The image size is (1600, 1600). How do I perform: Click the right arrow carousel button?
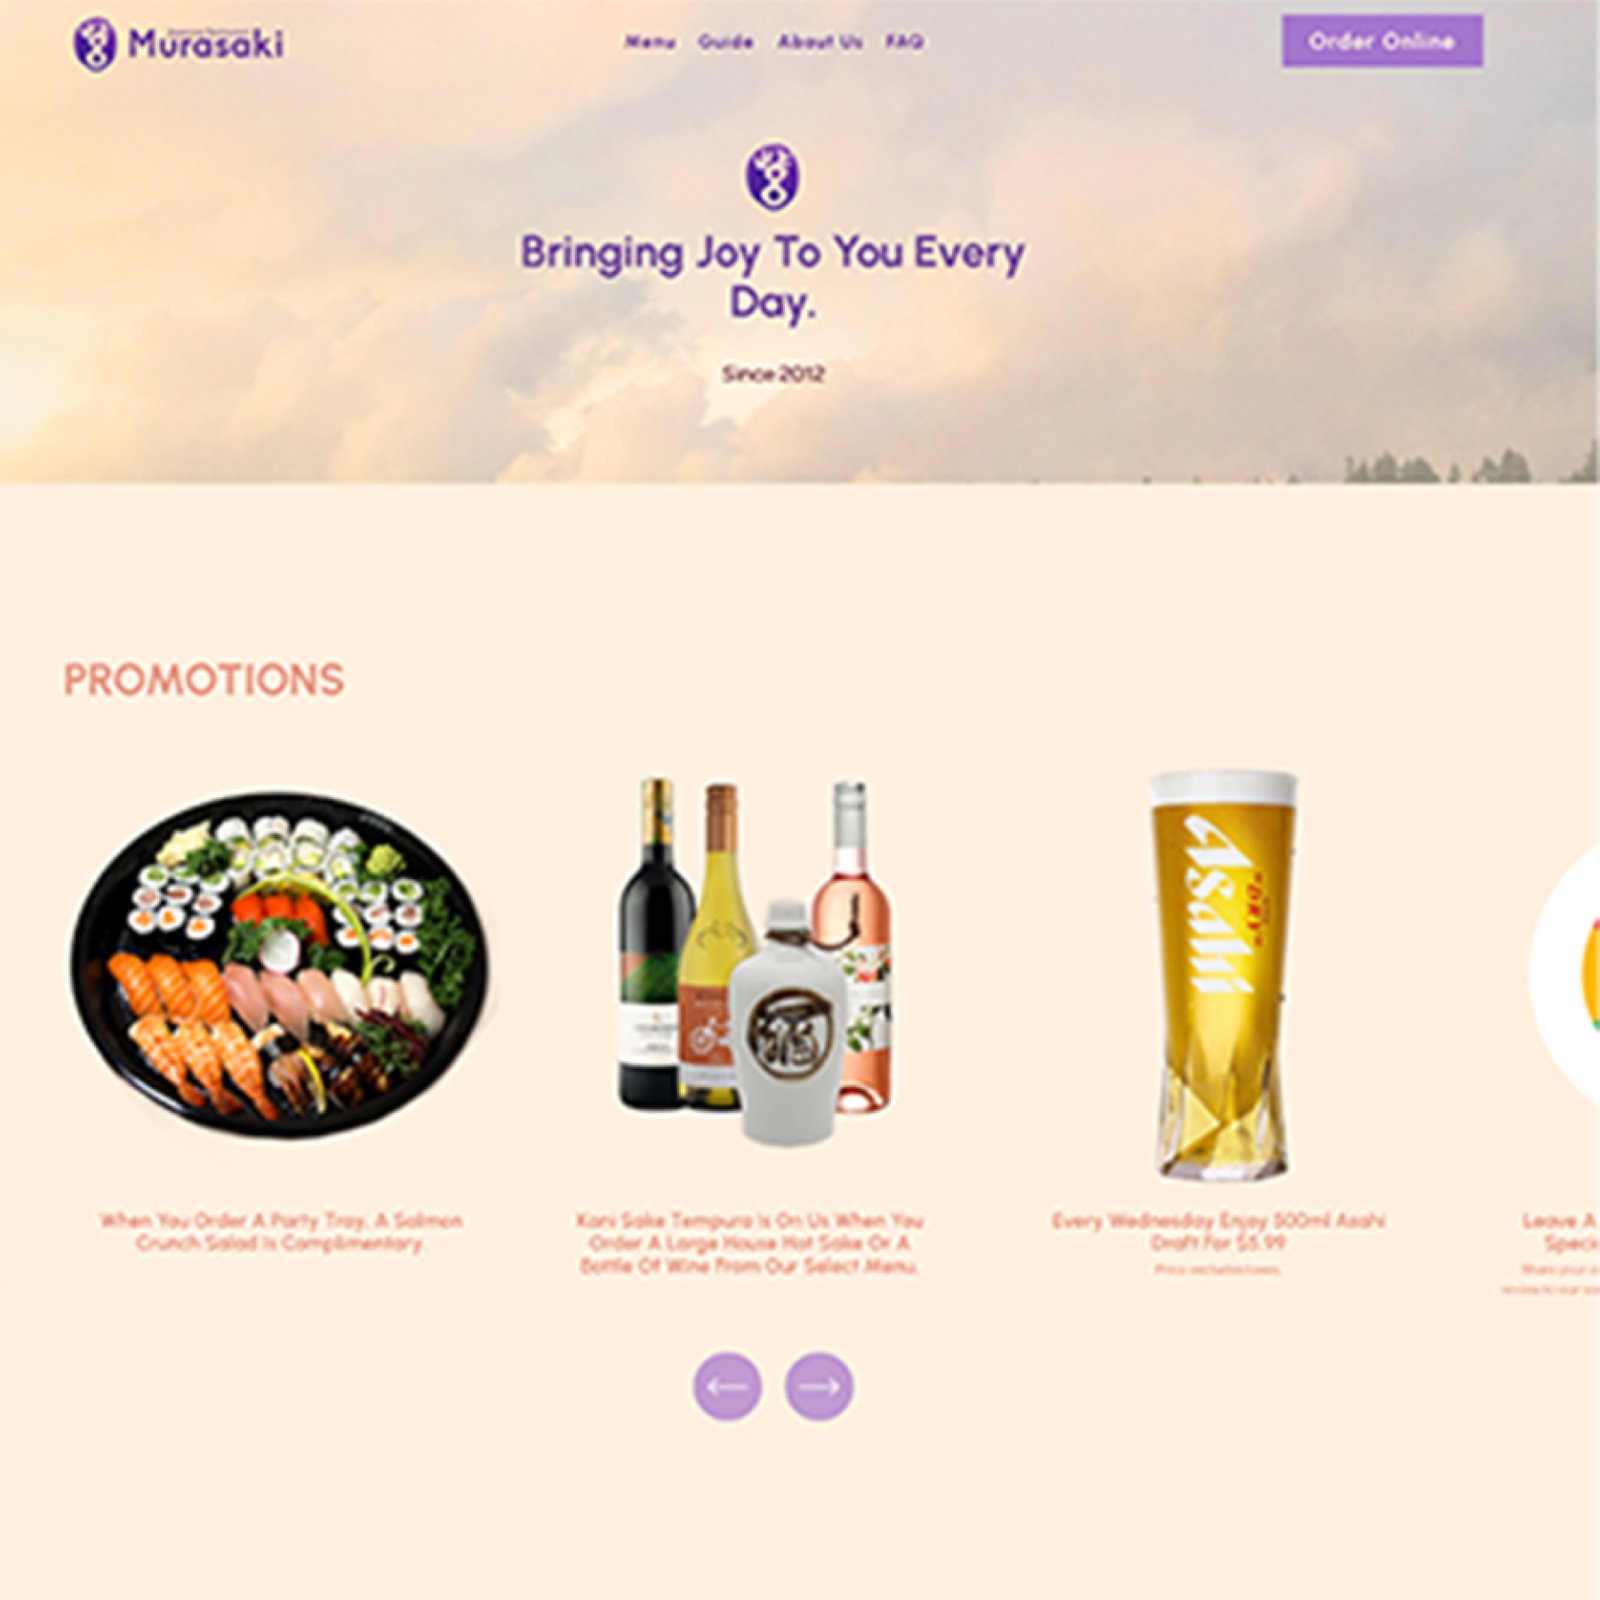[x=818, y=1386]
